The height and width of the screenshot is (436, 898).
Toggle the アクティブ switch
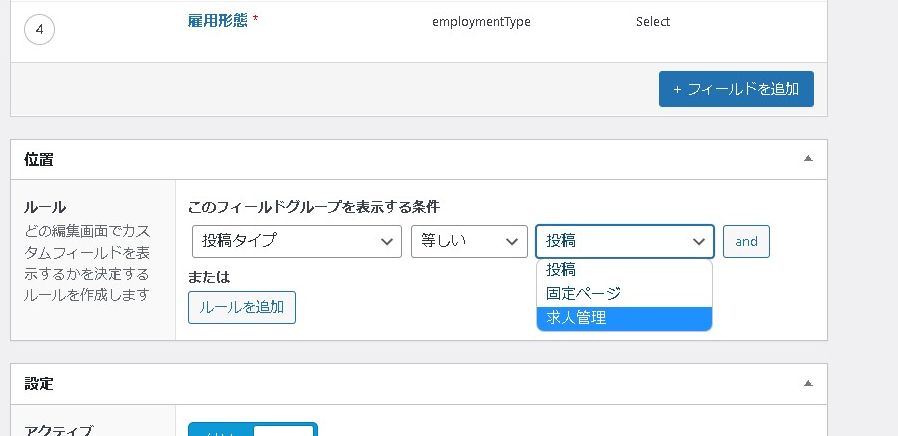252,430
